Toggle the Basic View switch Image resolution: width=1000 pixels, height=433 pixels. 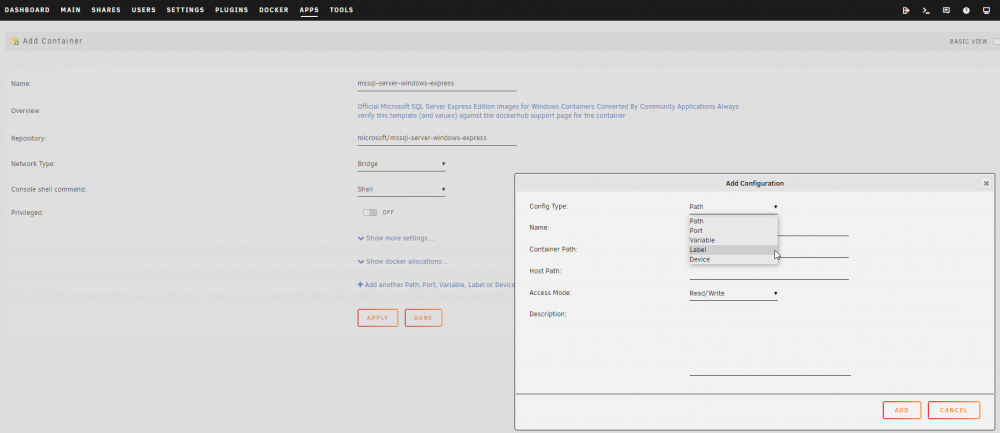pyautogui.click(x=996, y=41)
